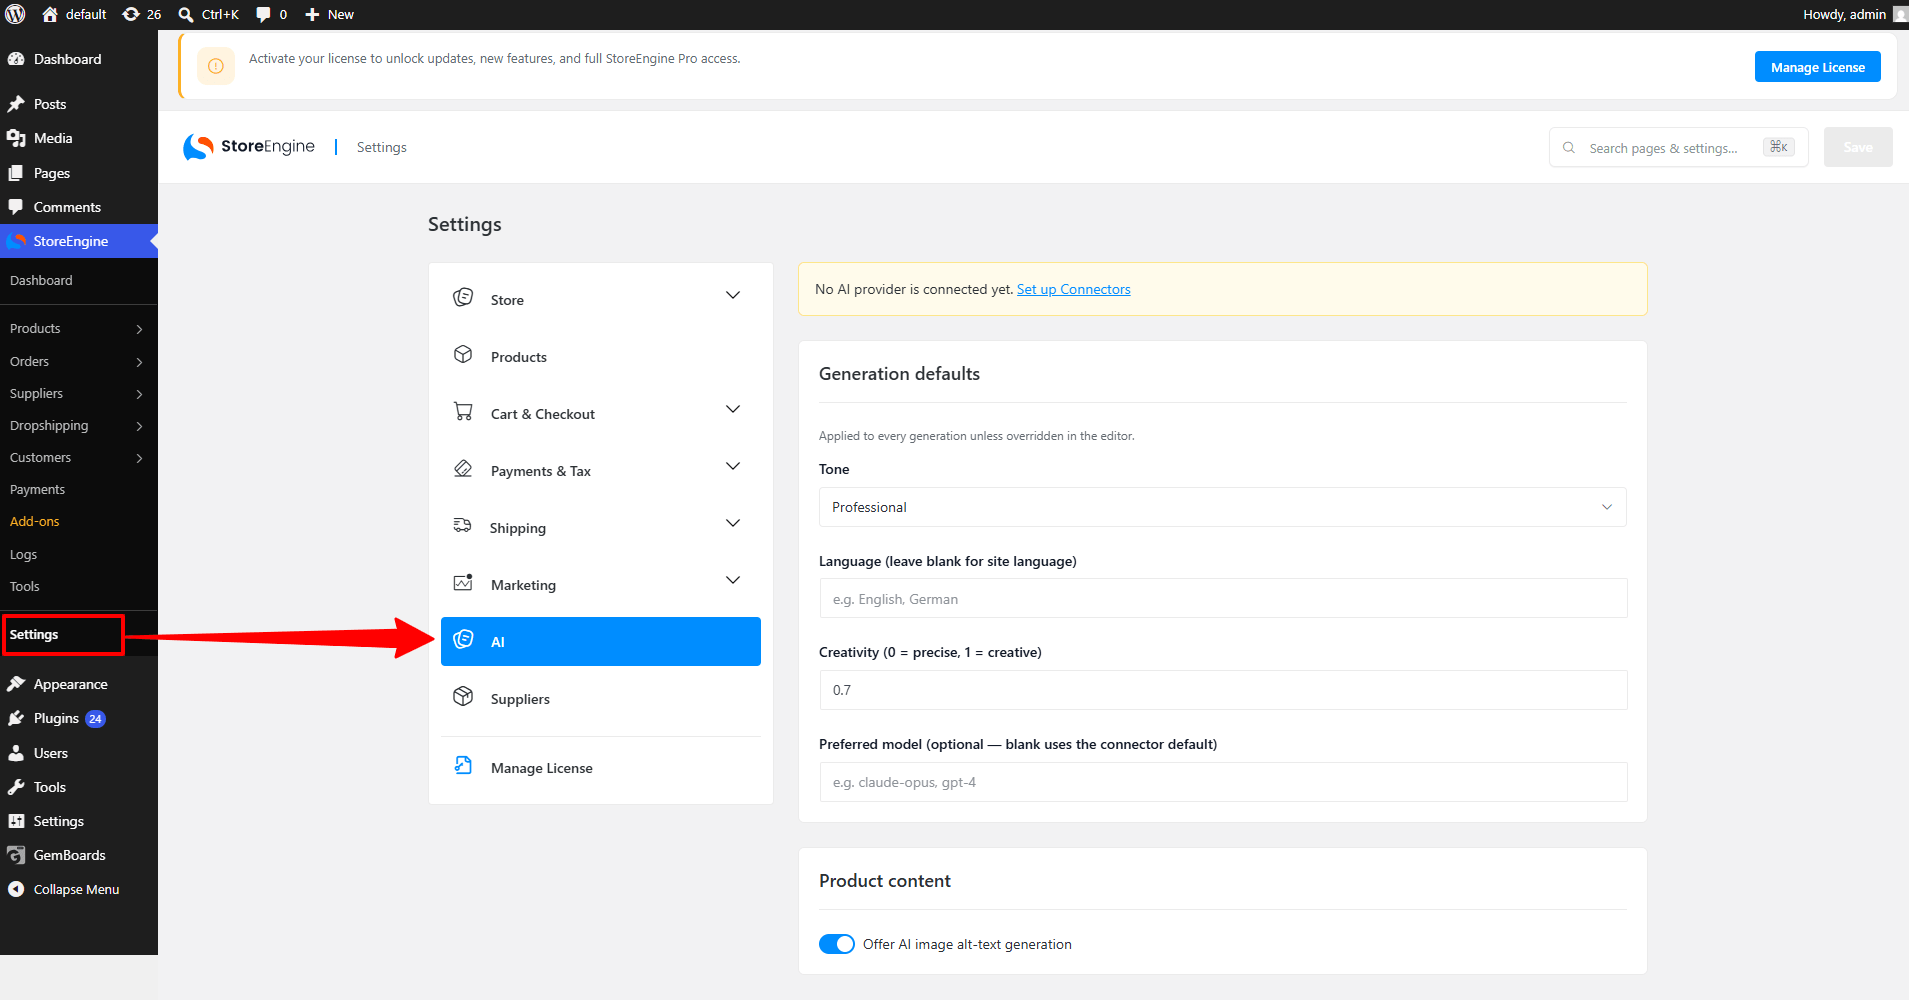Click the Suppliers package icon
Viewport: 1909px width, 1000px height.
463,696
